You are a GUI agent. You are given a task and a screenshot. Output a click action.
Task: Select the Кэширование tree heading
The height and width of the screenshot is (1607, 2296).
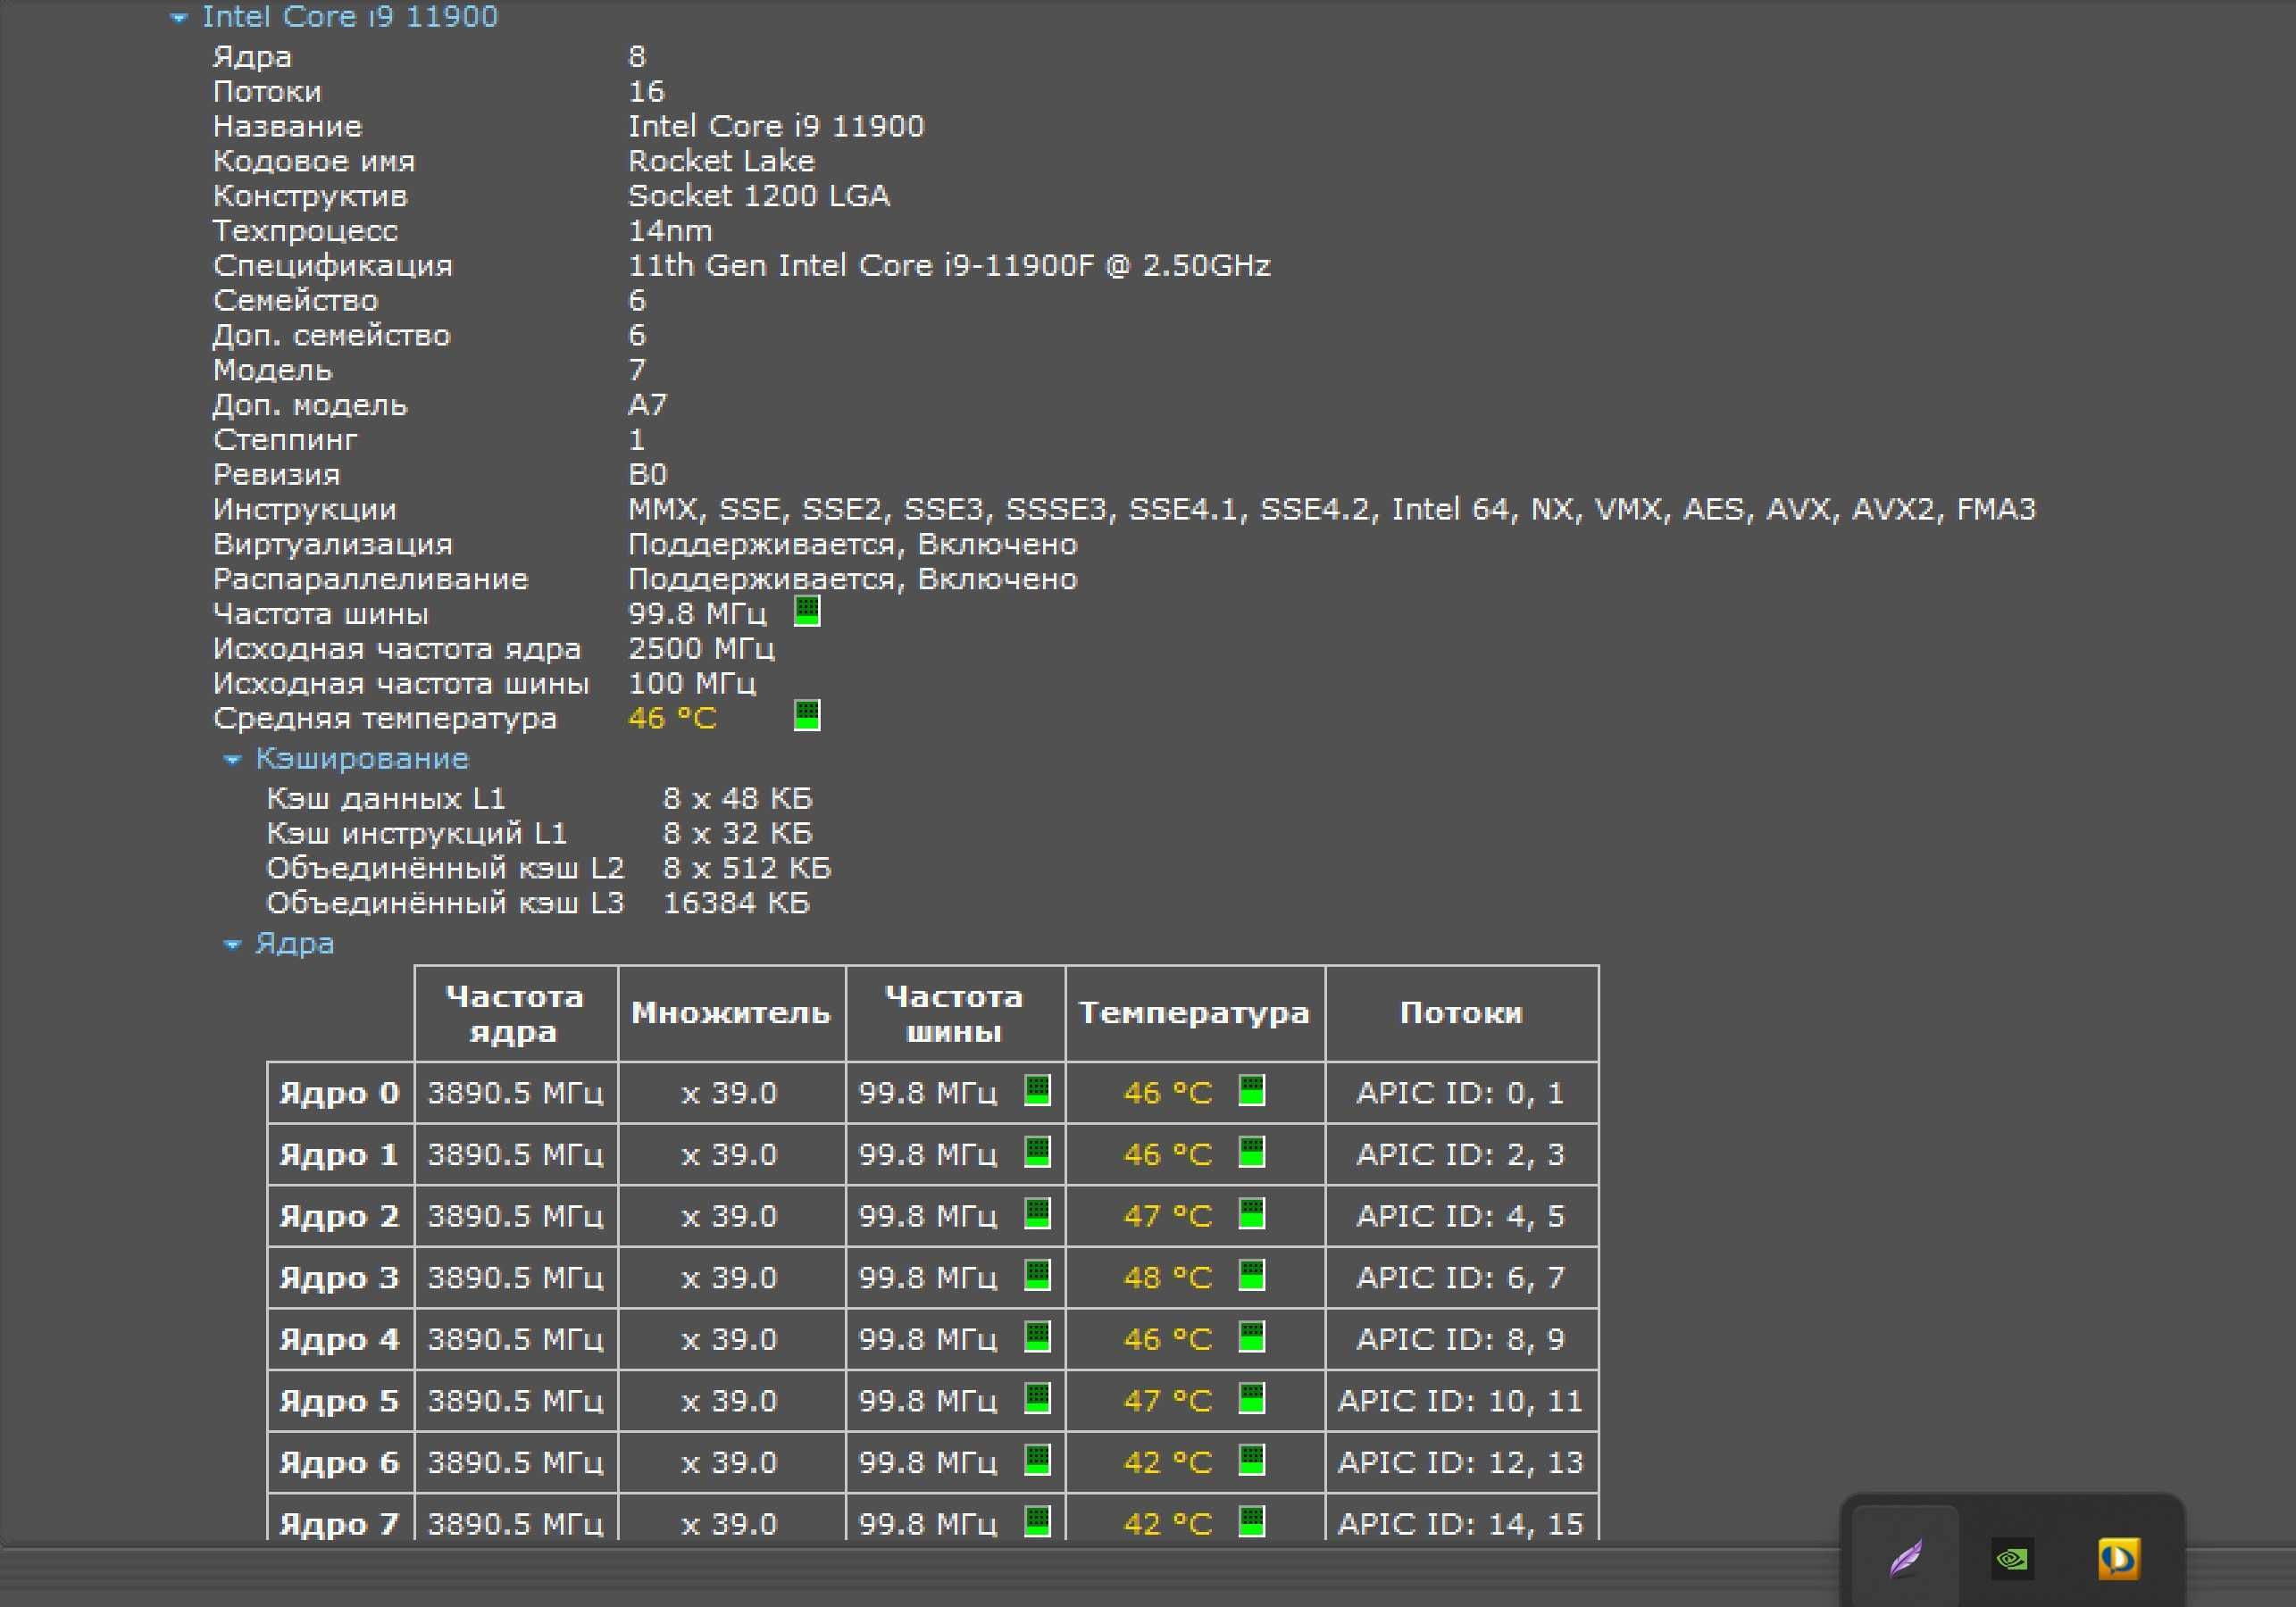(x=362, y=759)
